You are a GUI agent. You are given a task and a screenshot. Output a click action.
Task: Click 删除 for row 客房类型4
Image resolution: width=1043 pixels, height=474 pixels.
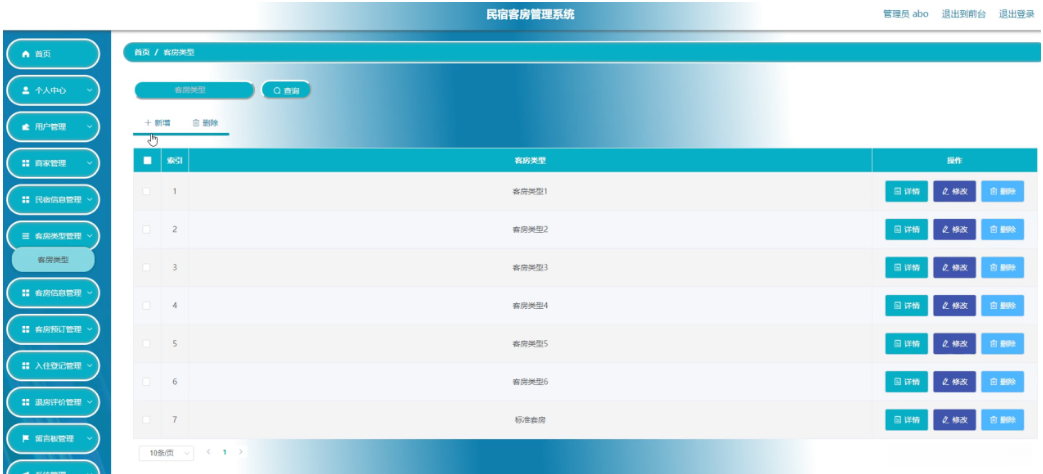[x=1002, y=306]
